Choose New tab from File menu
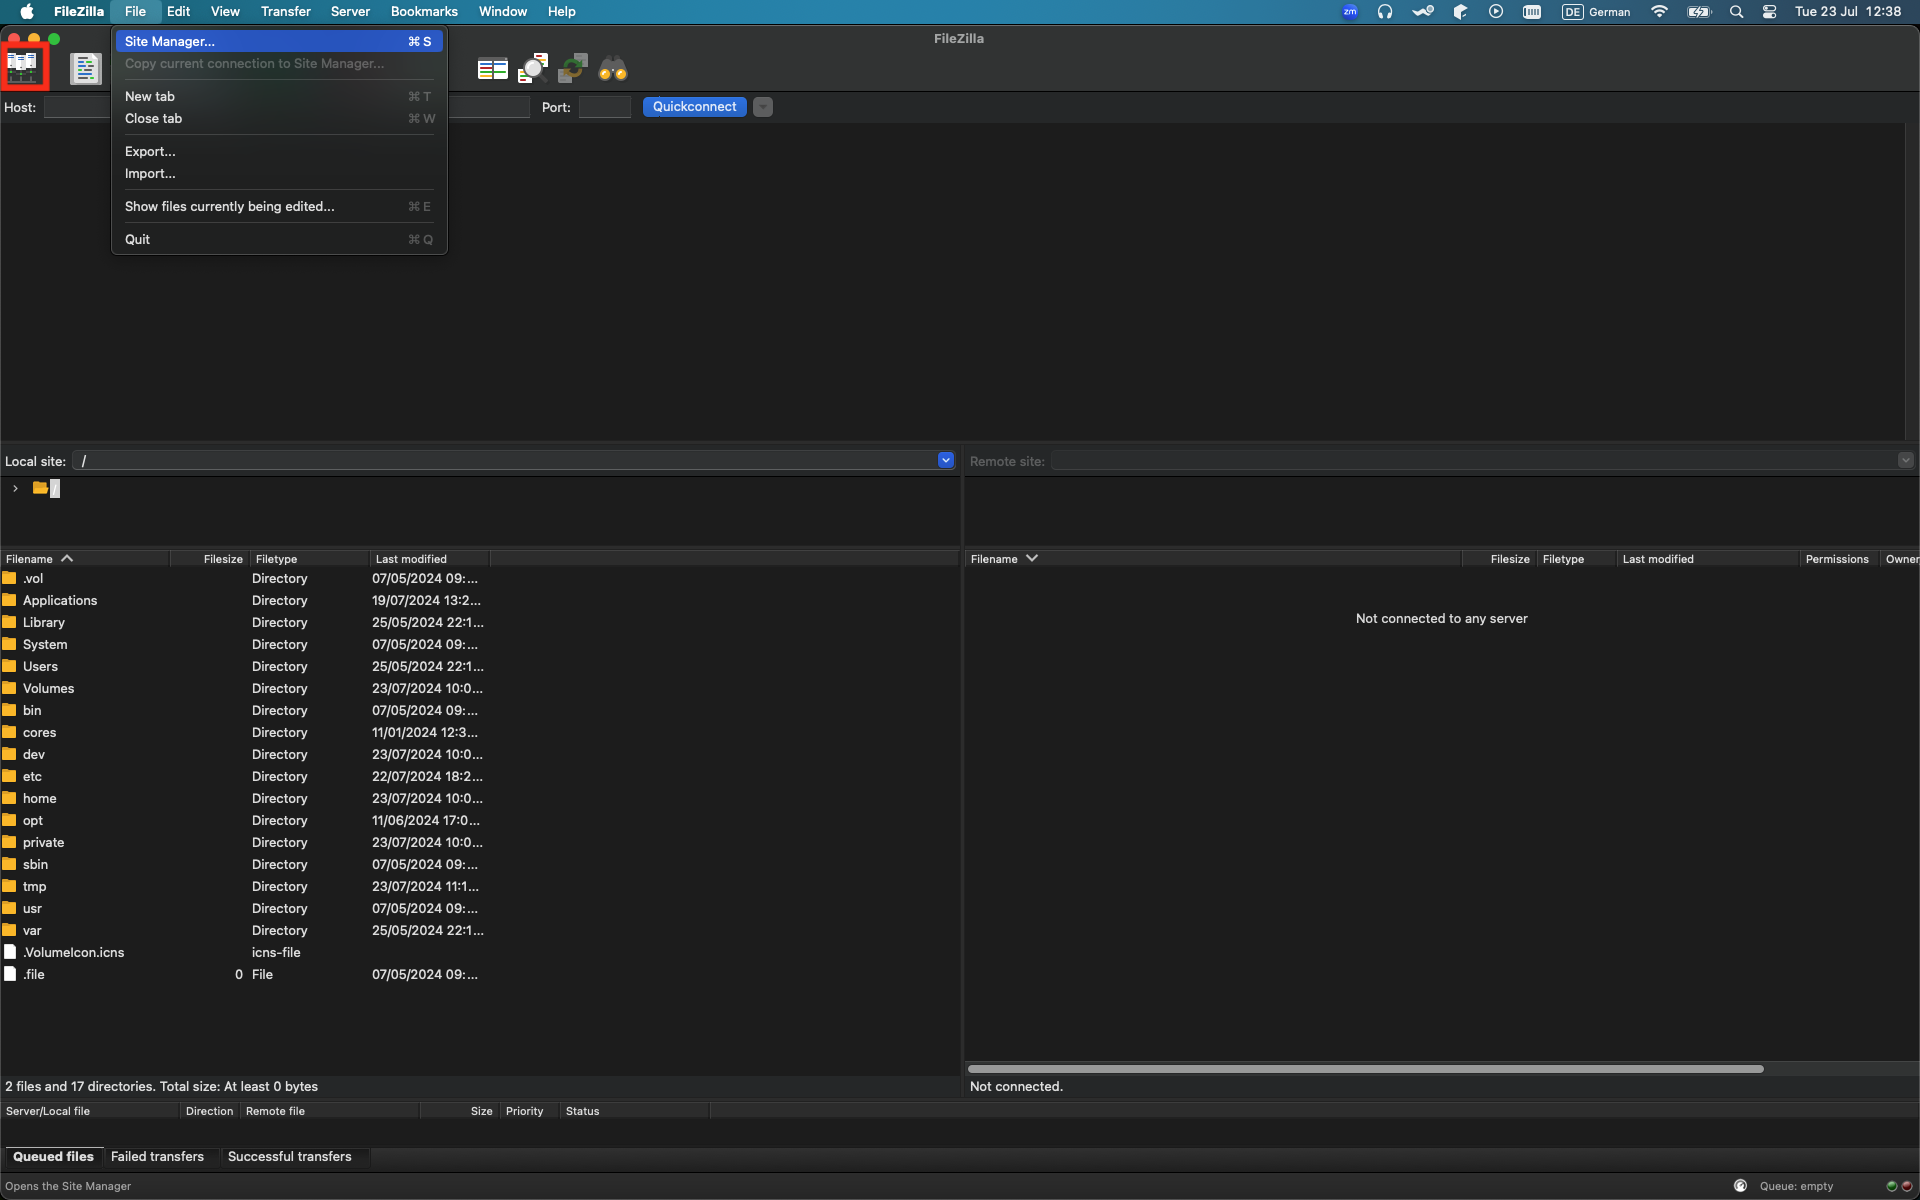The image size is (1920, 1200). (279, 96)
